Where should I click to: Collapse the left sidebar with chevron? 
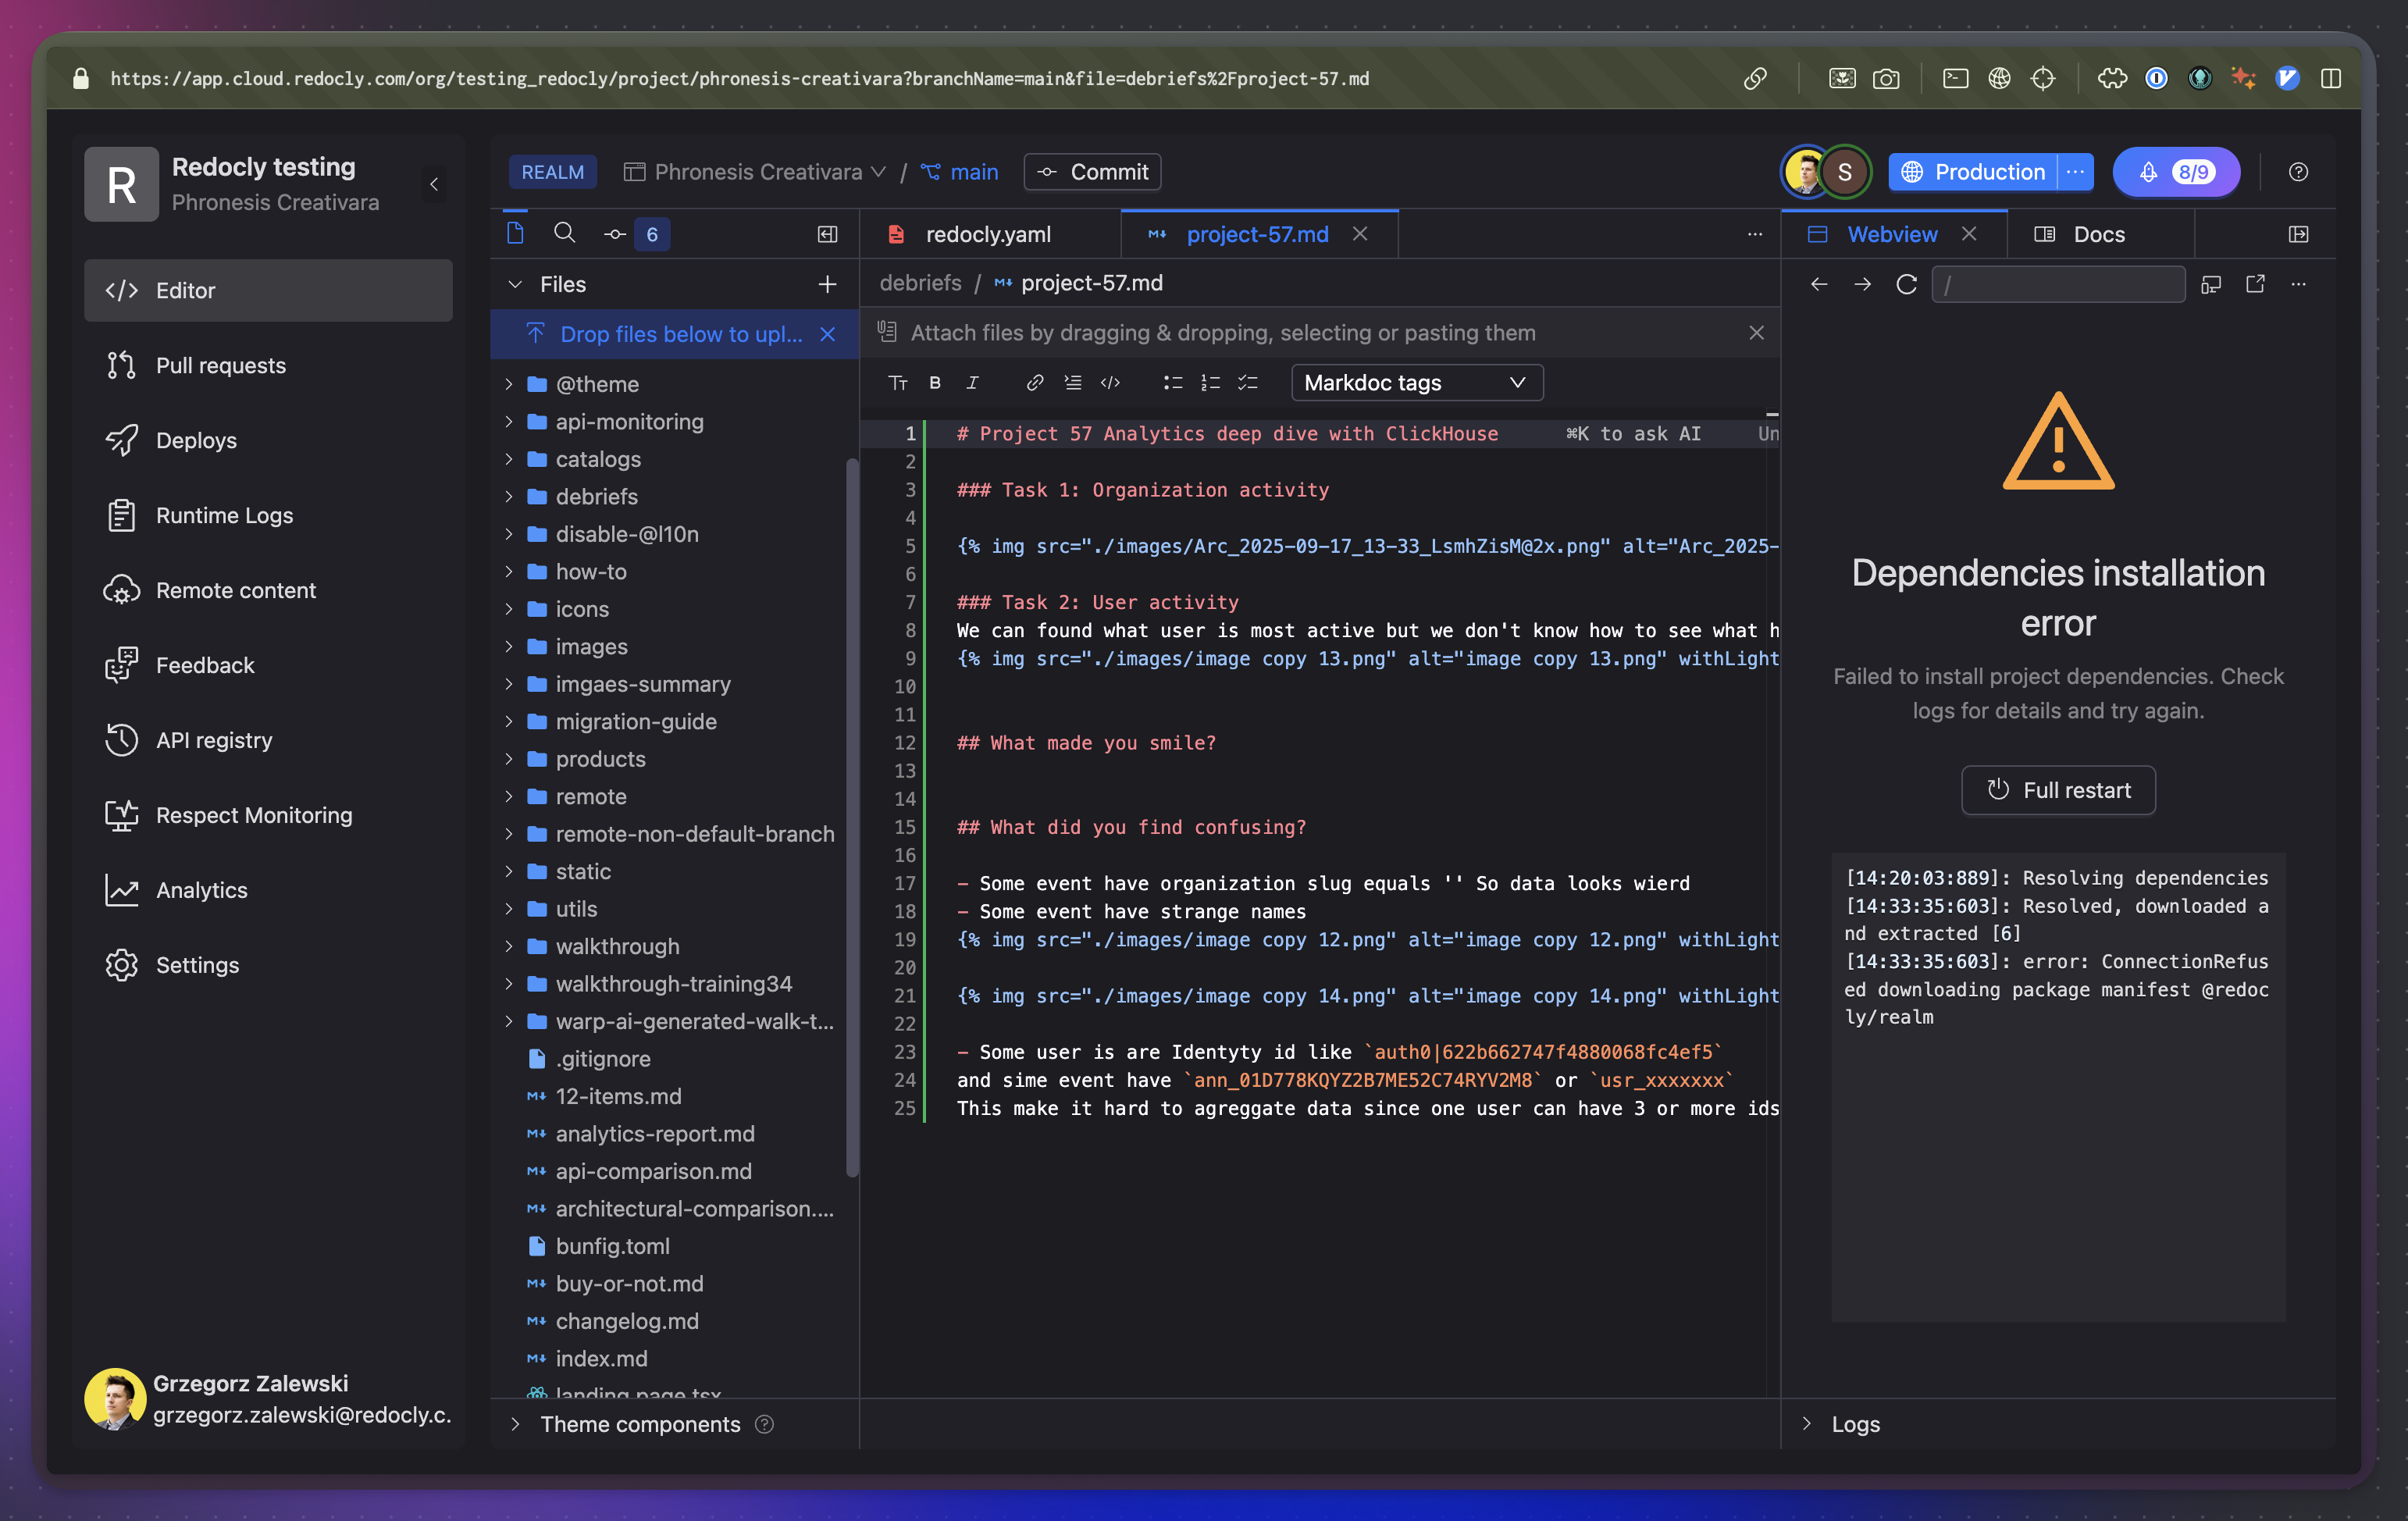434,184
